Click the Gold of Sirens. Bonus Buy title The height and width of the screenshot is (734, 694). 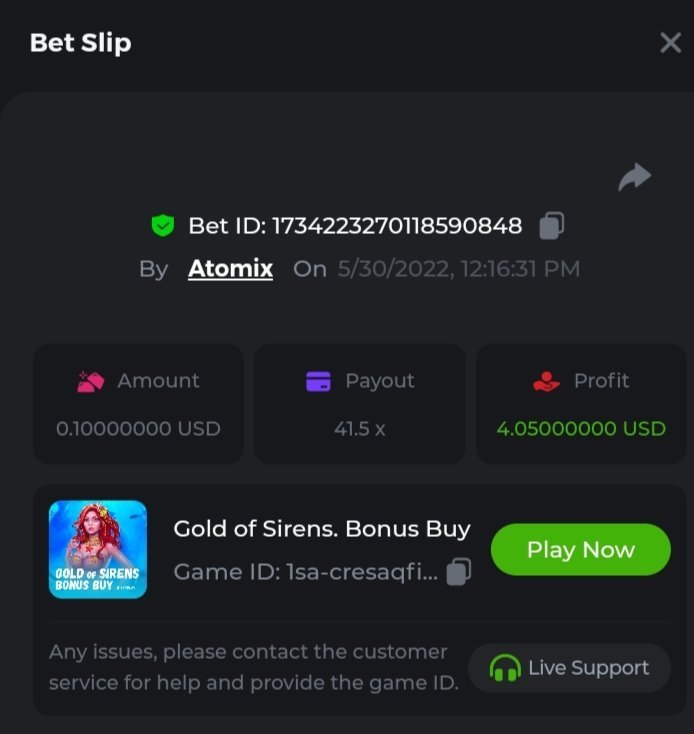322,529
